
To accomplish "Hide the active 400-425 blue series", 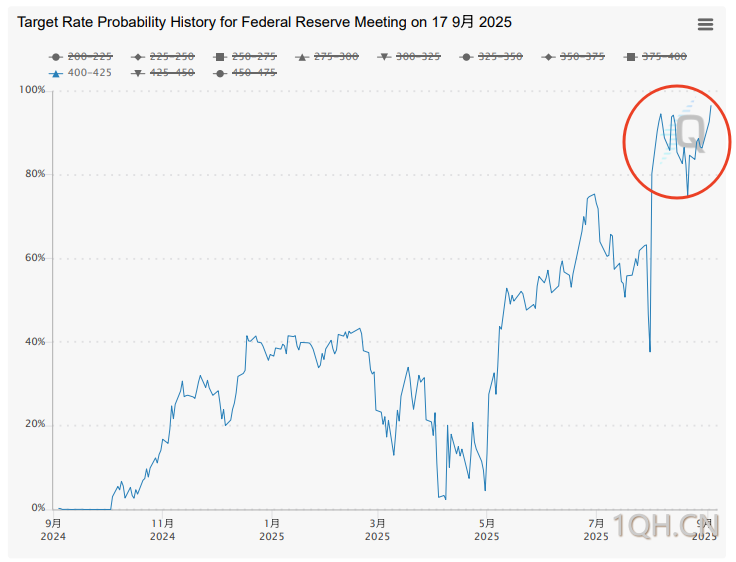I will [80, 73].
